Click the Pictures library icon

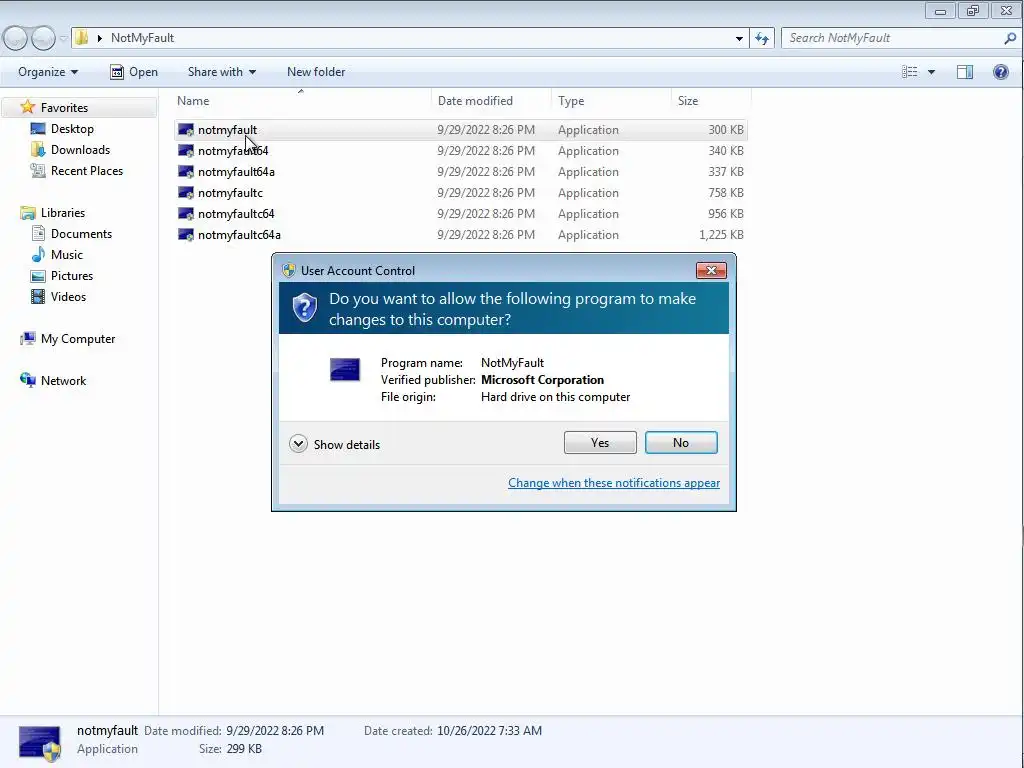pyautogui.click(x=39, y=276)
